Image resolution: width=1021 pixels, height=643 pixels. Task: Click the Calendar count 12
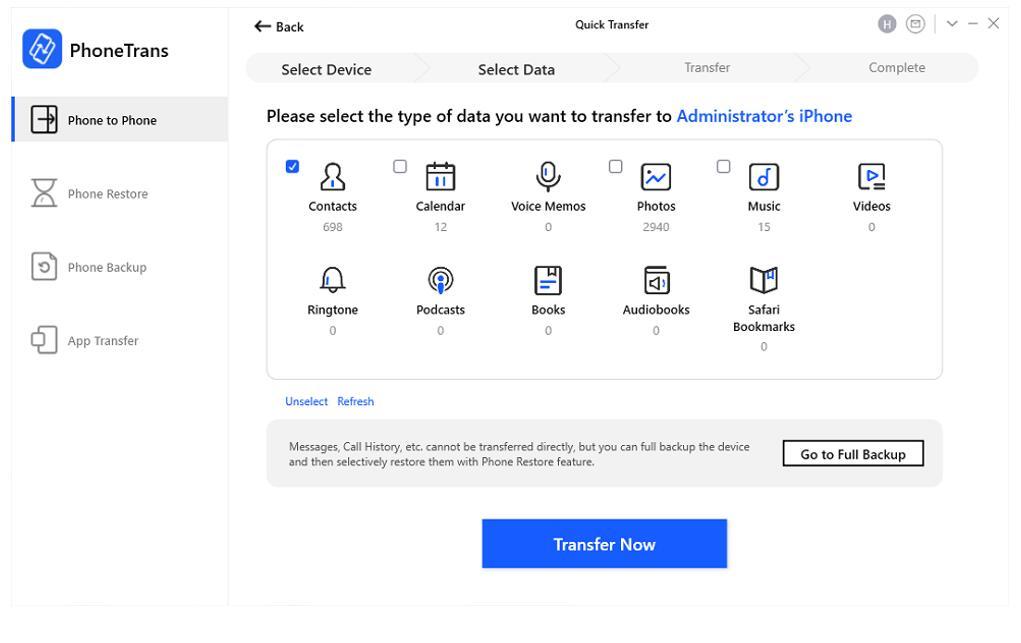(x=441, y=227)
